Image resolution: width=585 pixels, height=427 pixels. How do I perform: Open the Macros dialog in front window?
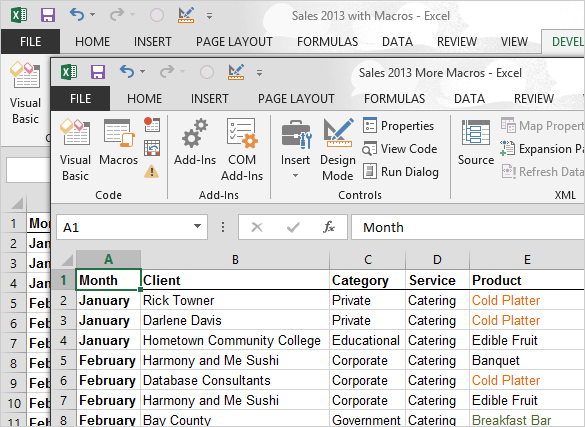pos(119,142)
